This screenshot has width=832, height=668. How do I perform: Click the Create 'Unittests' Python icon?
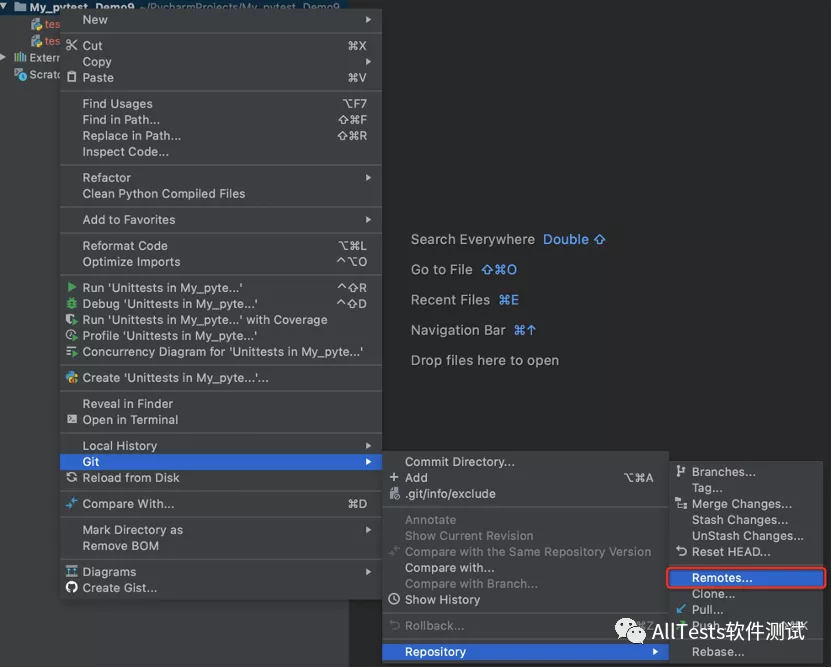(x=72, y=378)
